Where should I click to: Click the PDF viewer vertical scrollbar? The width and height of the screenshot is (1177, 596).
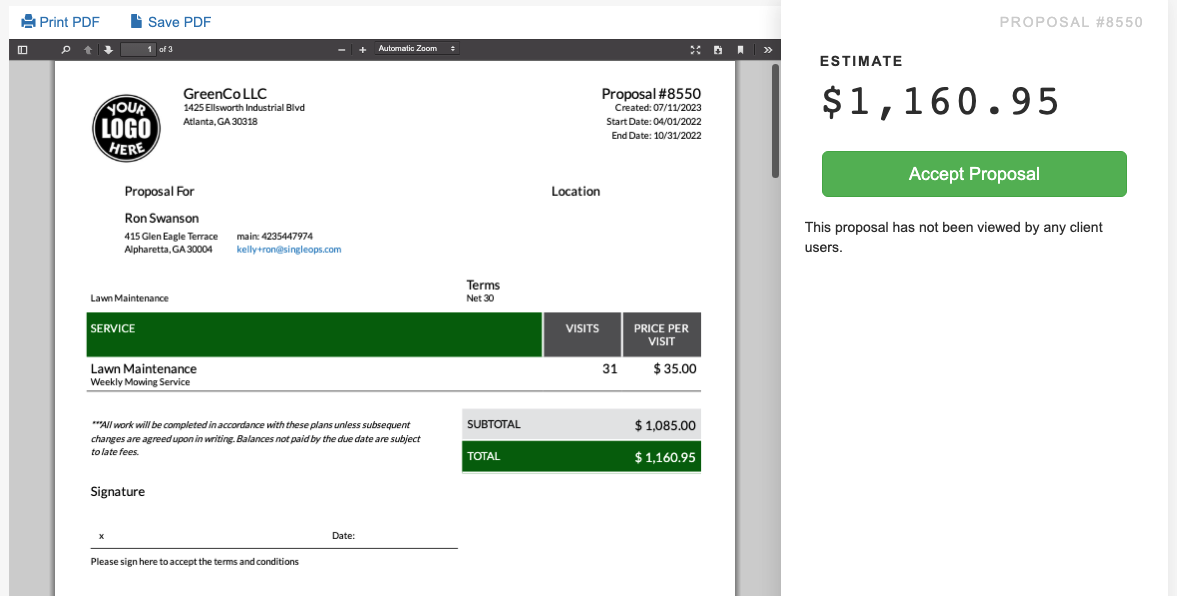pos(775,120)
